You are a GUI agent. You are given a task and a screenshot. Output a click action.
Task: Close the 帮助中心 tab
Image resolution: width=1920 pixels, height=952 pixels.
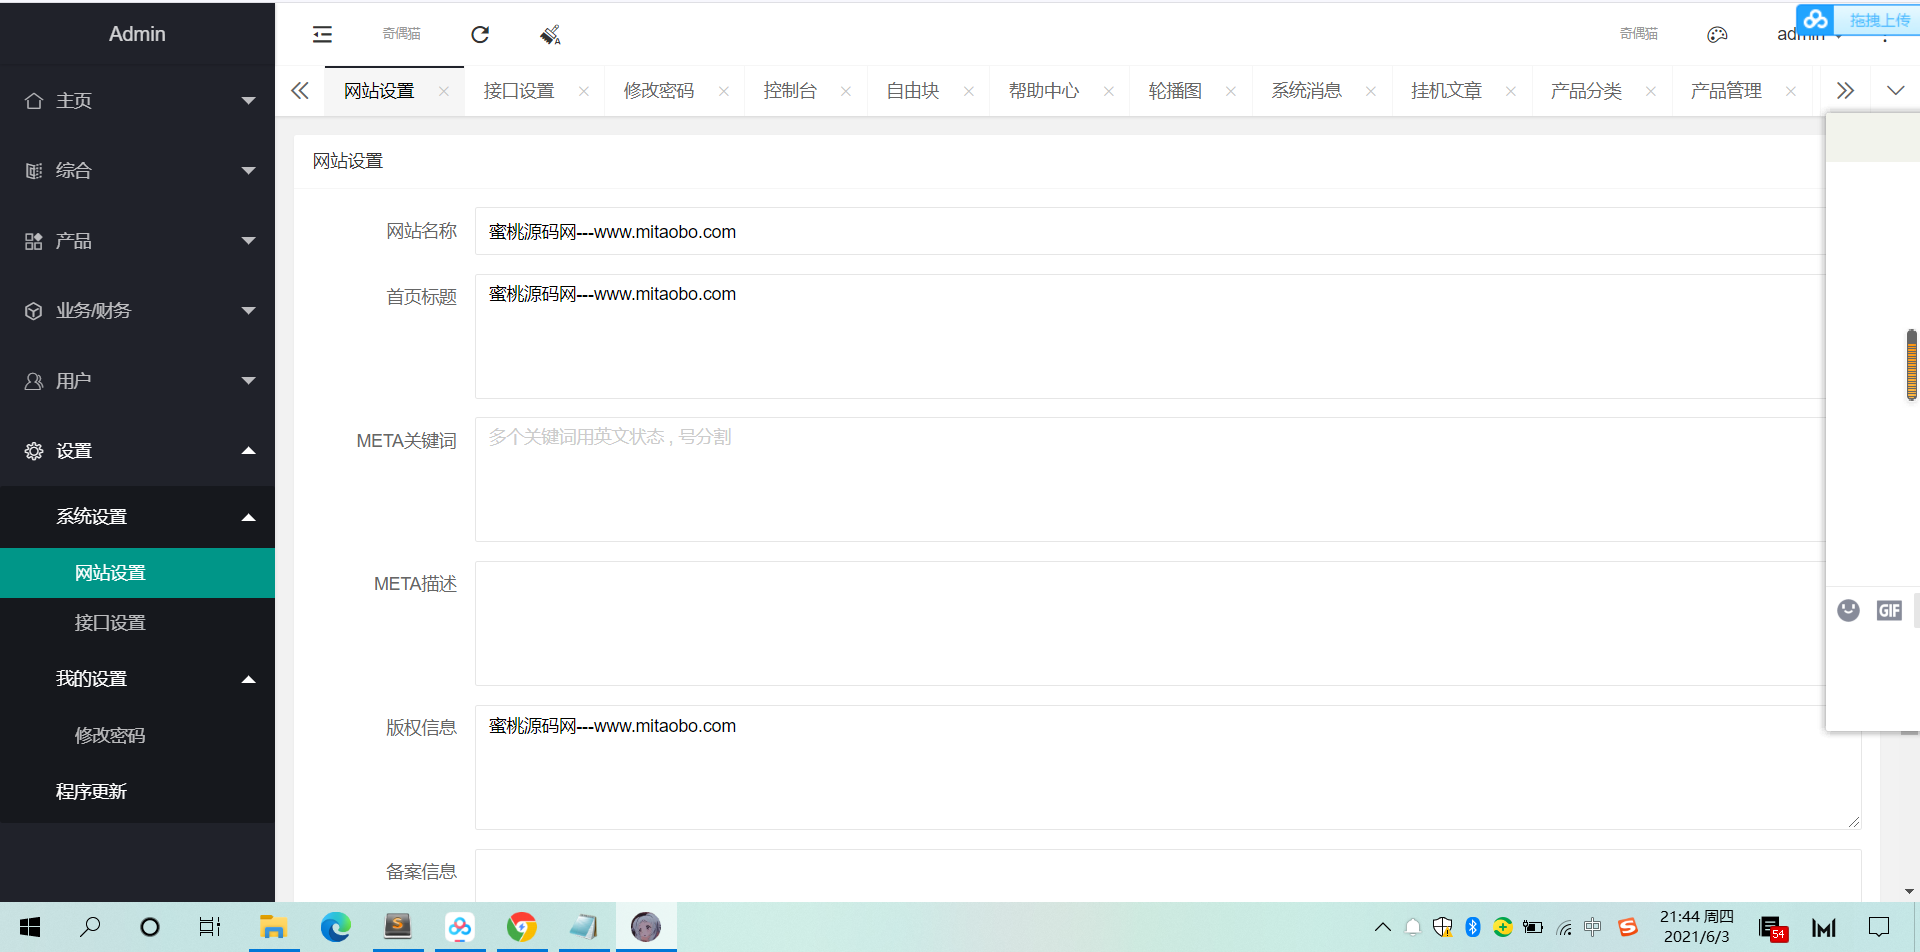pos(1109,91)
